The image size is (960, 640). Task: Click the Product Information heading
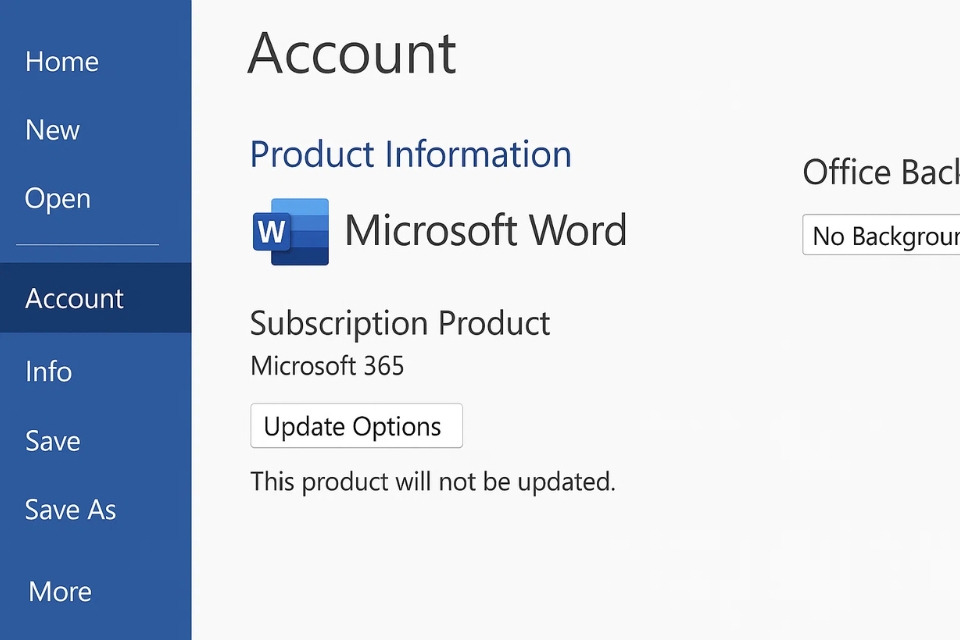pyautogui.click(x=410, y=155)
